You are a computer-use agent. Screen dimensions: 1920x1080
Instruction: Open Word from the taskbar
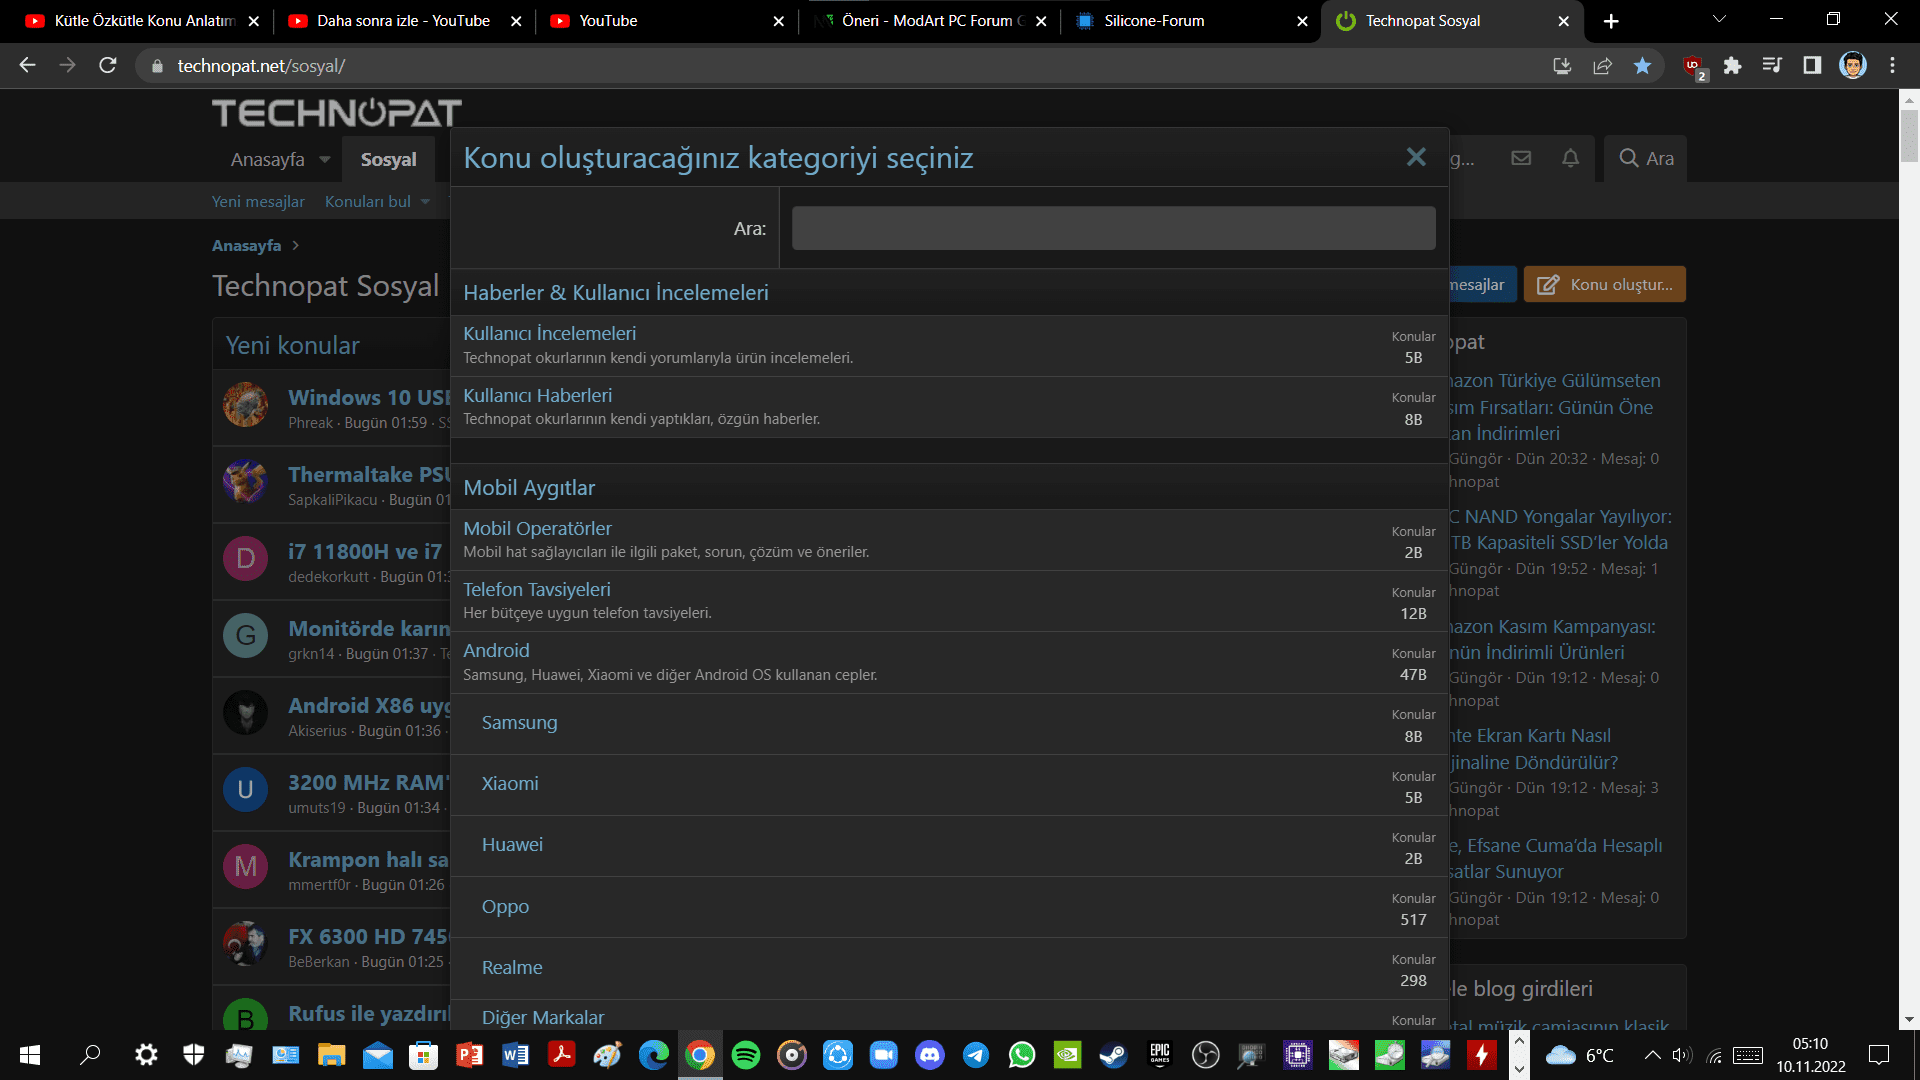tap(516, 1054)
